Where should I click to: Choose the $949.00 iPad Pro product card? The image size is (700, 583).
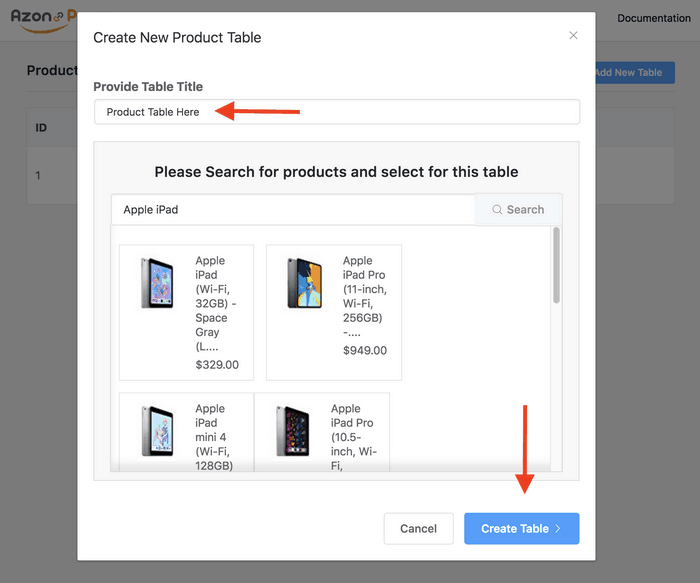point(334,312)
